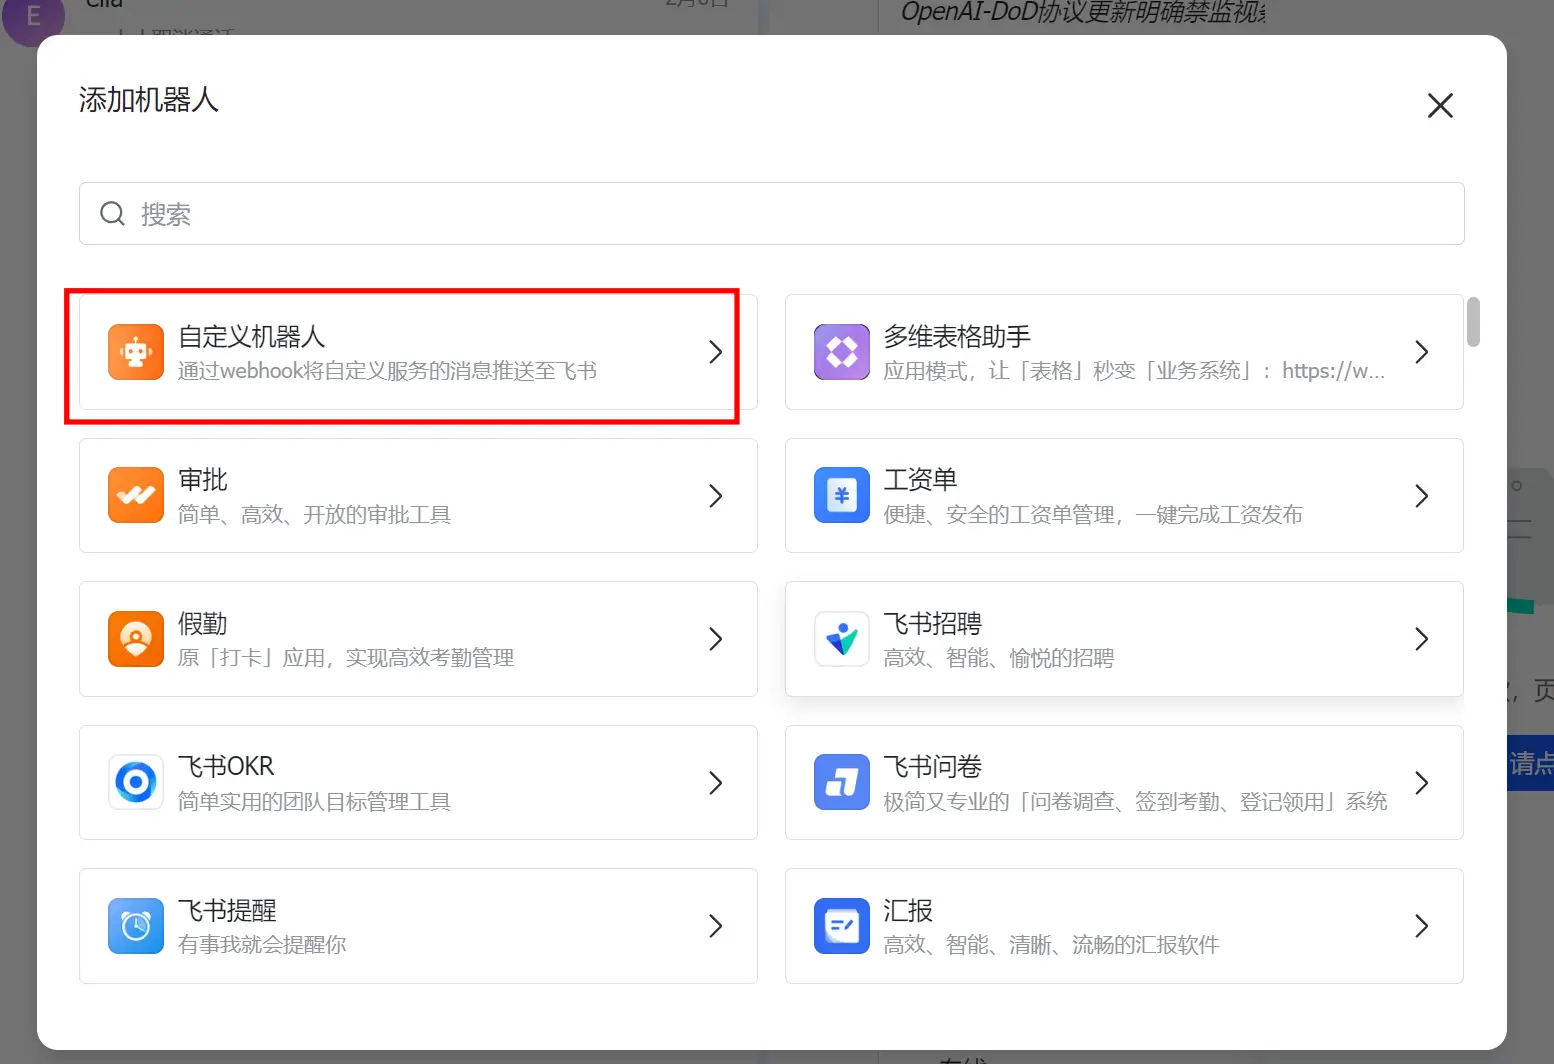Screen dimensions: 1554x1064
Task: Expand 飞书招聘 with its right chevron
Action: 1422,639
